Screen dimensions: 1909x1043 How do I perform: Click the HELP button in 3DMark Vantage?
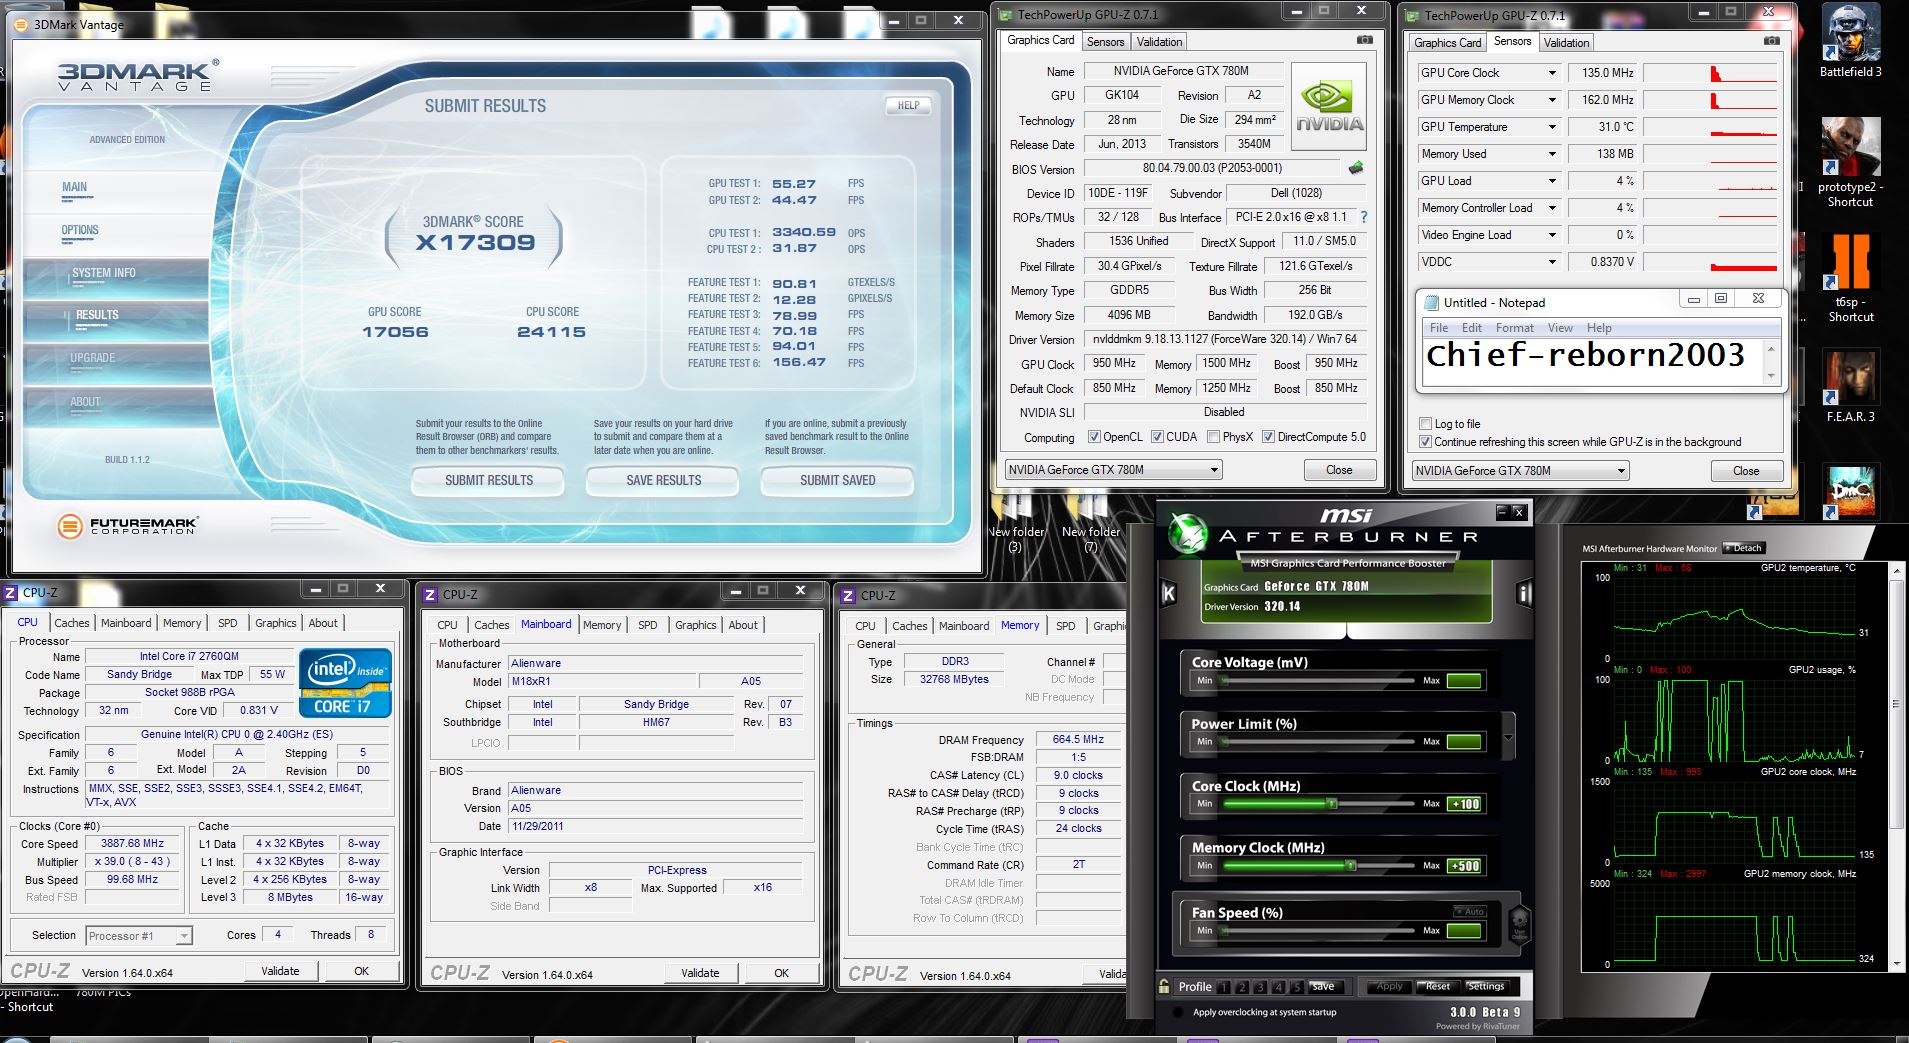908,105
